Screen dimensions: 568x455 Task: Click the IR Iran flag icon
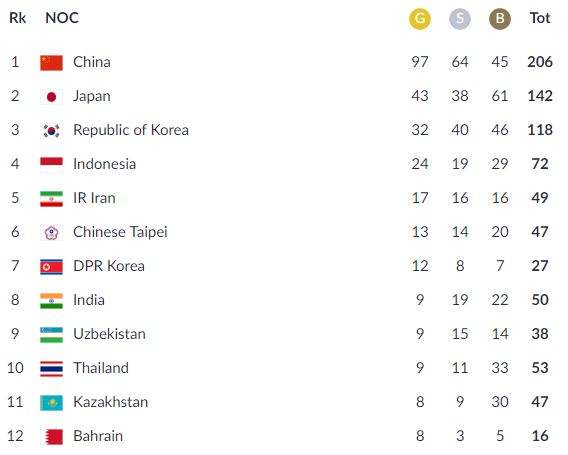51,199
